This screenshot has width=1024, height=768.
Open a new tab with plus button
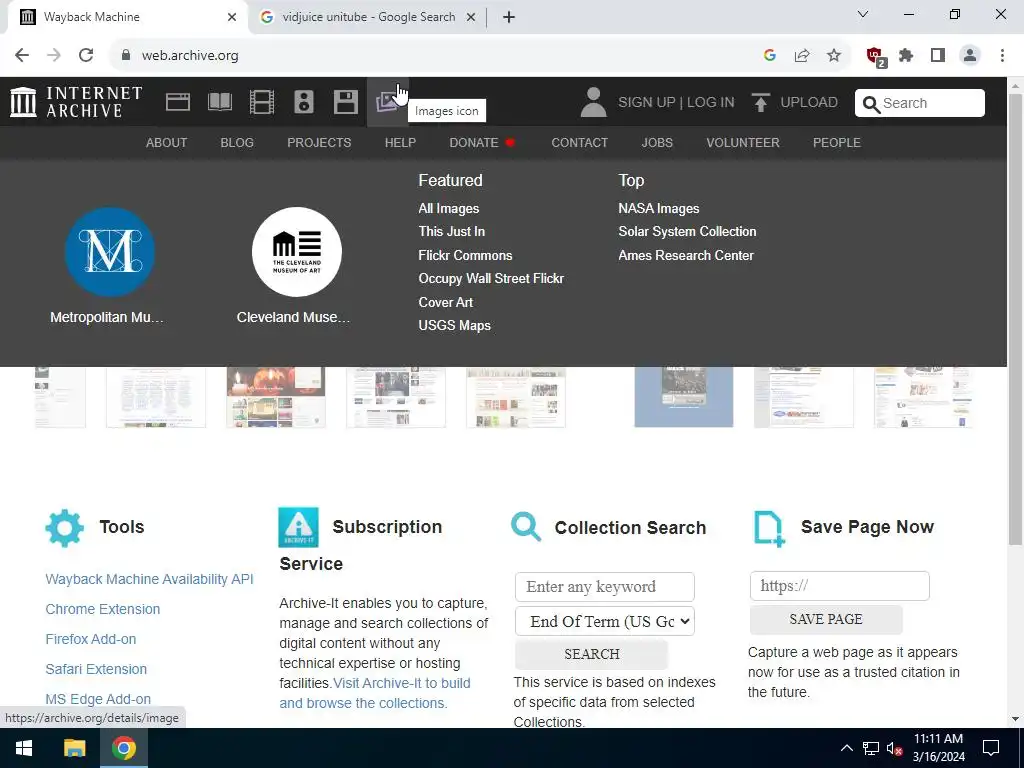click(x=509, y=18)
